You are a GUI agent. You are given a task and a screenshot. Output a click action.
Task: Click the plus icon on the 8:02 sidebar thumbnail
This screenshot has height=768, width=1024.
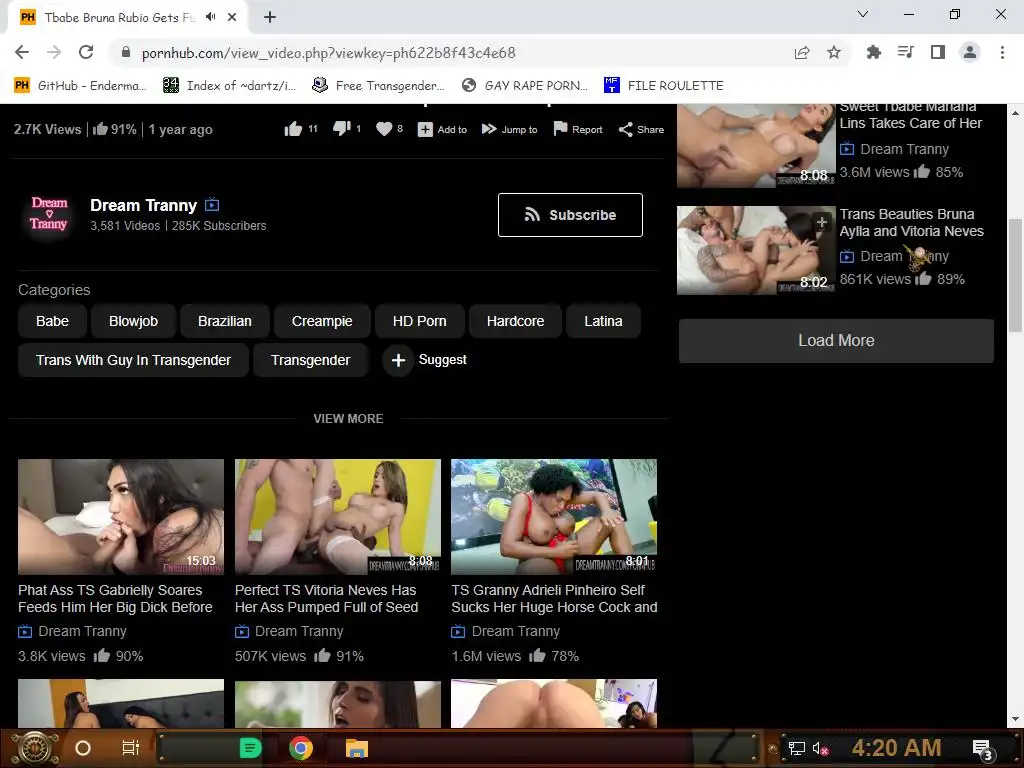click(x=822, y=222)
